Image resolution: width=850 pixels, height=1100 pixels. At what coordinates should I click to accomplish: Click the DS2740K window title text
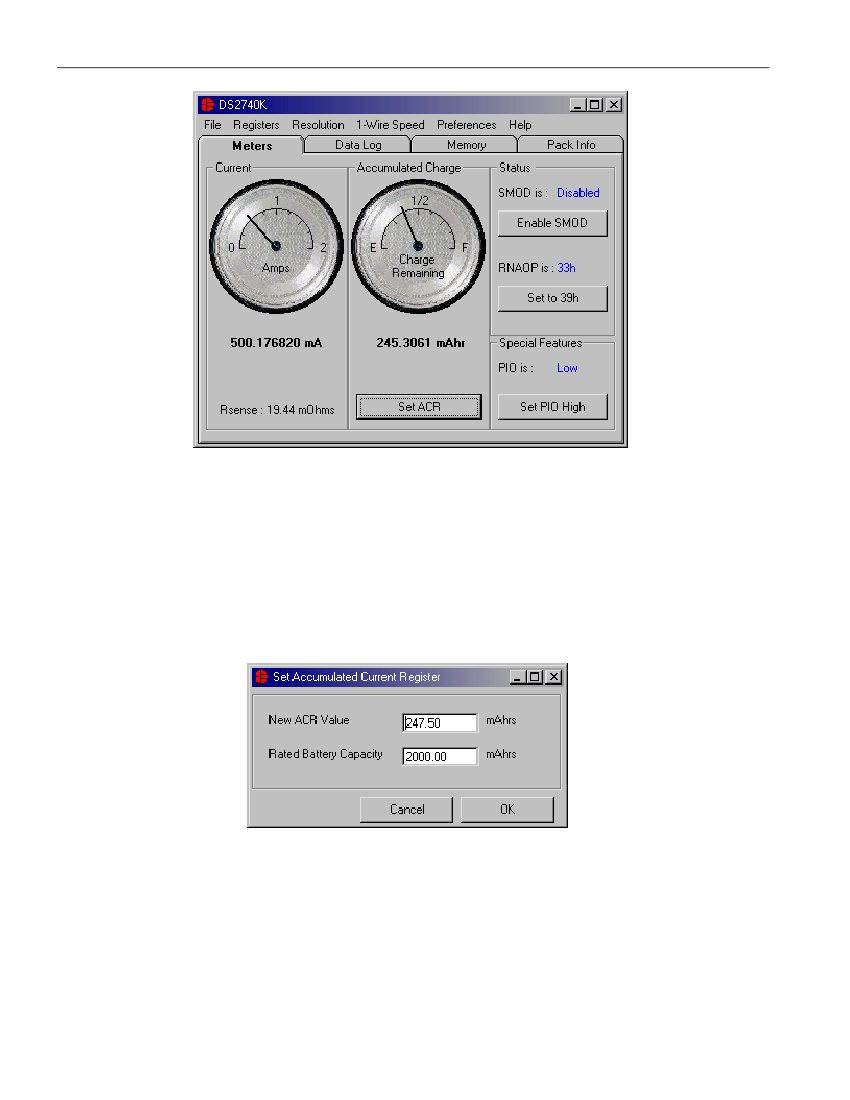[243, 105]
